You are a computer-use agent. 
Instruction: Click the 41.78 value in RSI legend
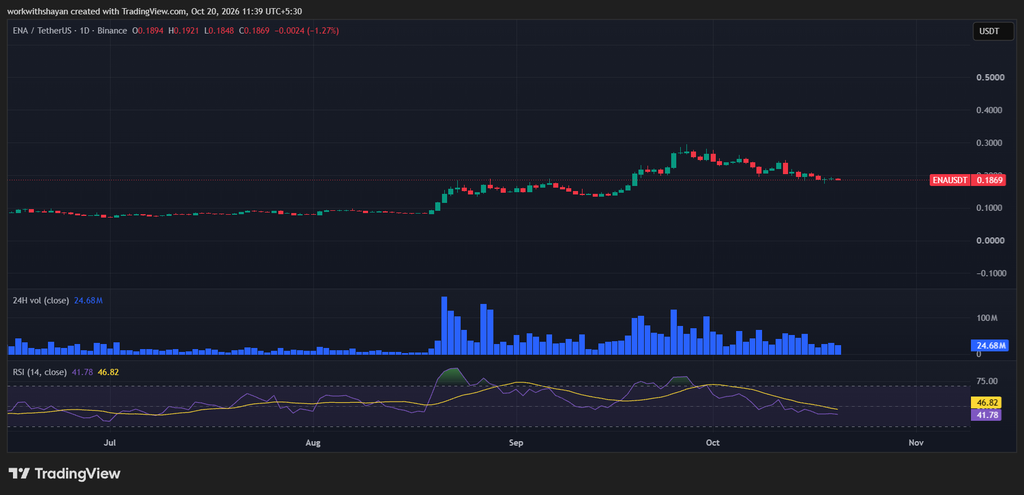(82, 372)
